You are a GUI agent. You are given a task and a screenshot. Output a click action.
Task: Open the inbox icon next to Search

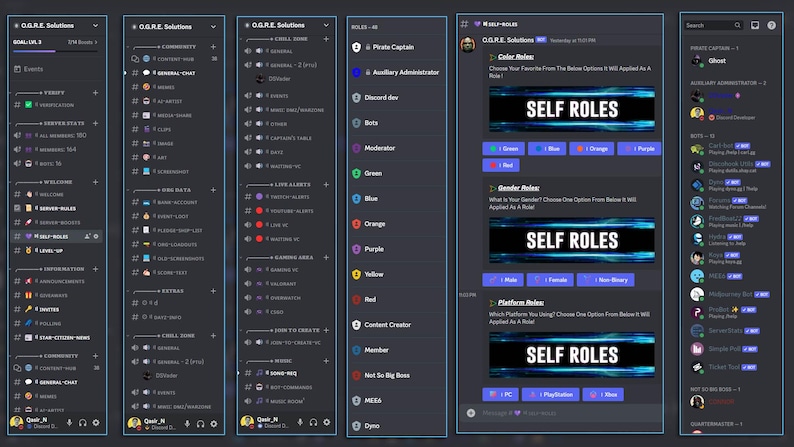[x=755, y=25]
